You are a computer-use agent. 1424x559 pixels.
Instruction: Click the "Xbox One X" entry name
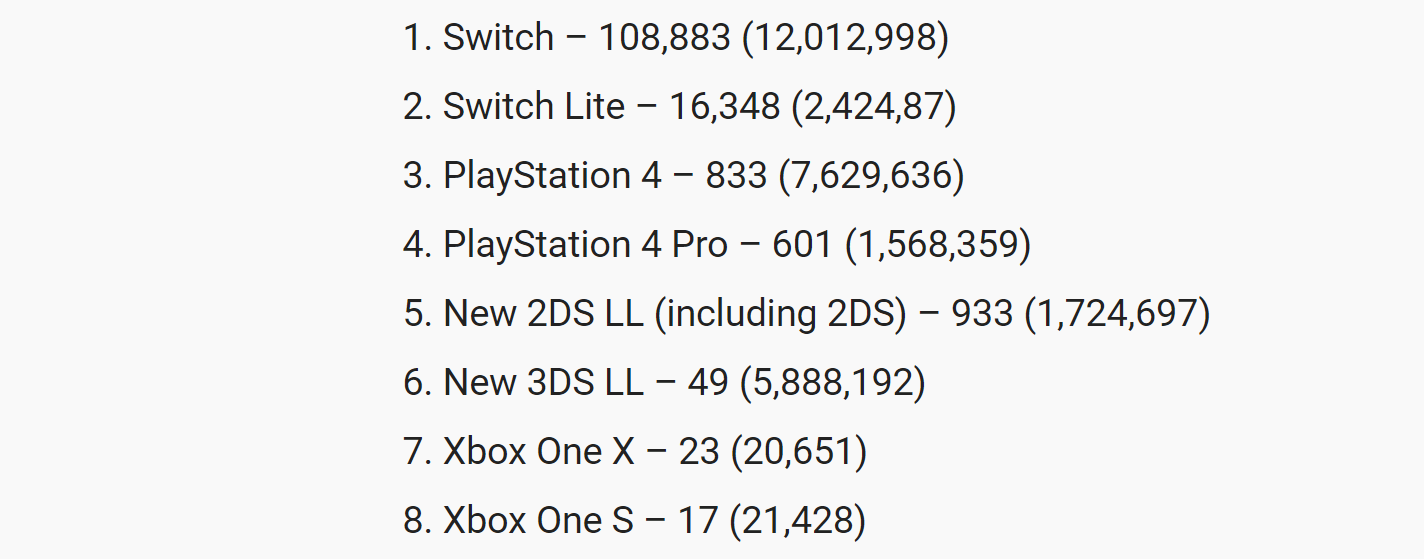pyautogui.click(x=539, y=451)
